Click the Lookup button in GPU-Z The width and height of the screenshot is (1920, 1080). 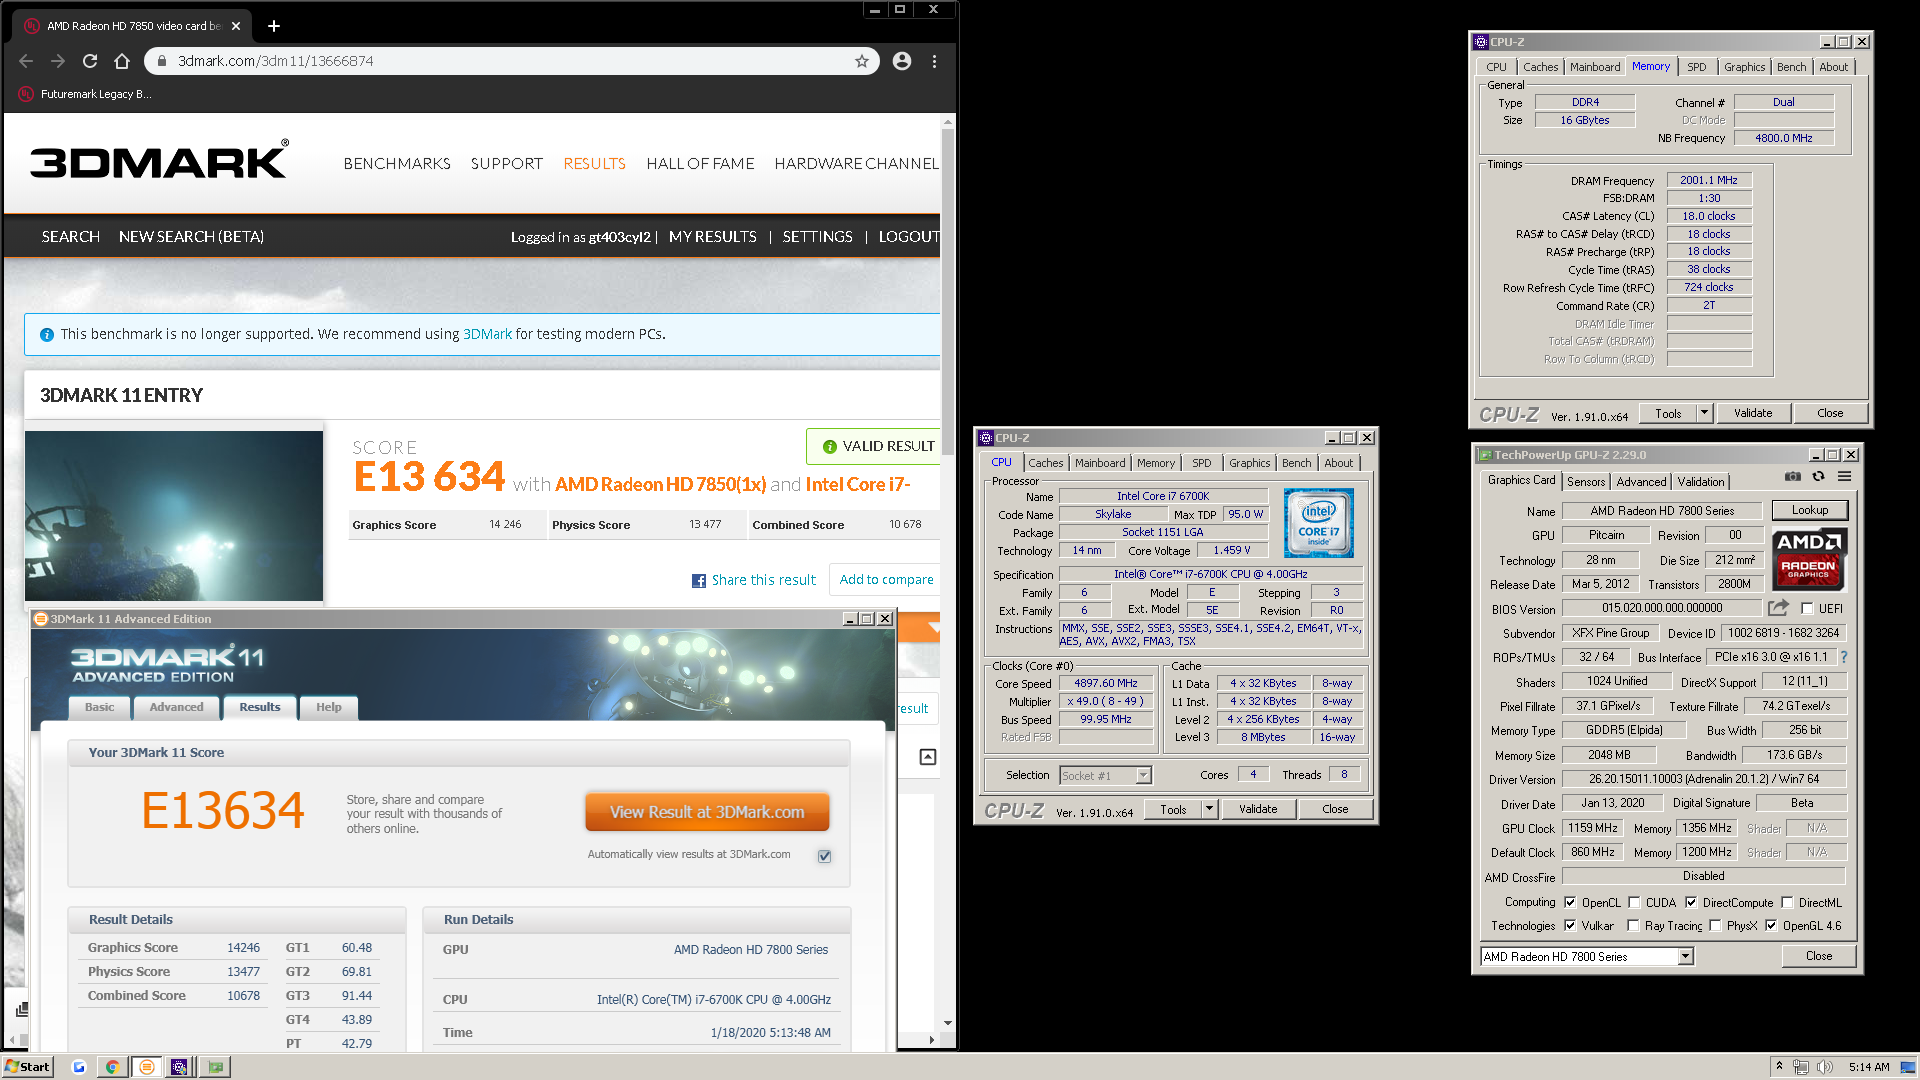pyautogui.click(x=1809, y=510)
